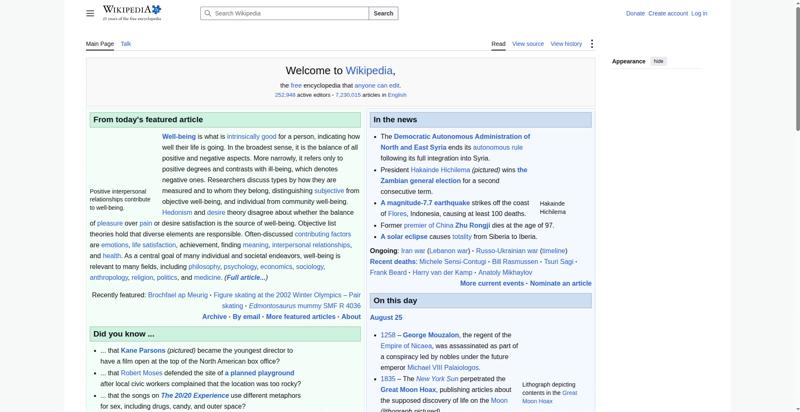Click the Harry van der Kamp link
This screenshot has height=412, width=800.
tap(442, 273)
